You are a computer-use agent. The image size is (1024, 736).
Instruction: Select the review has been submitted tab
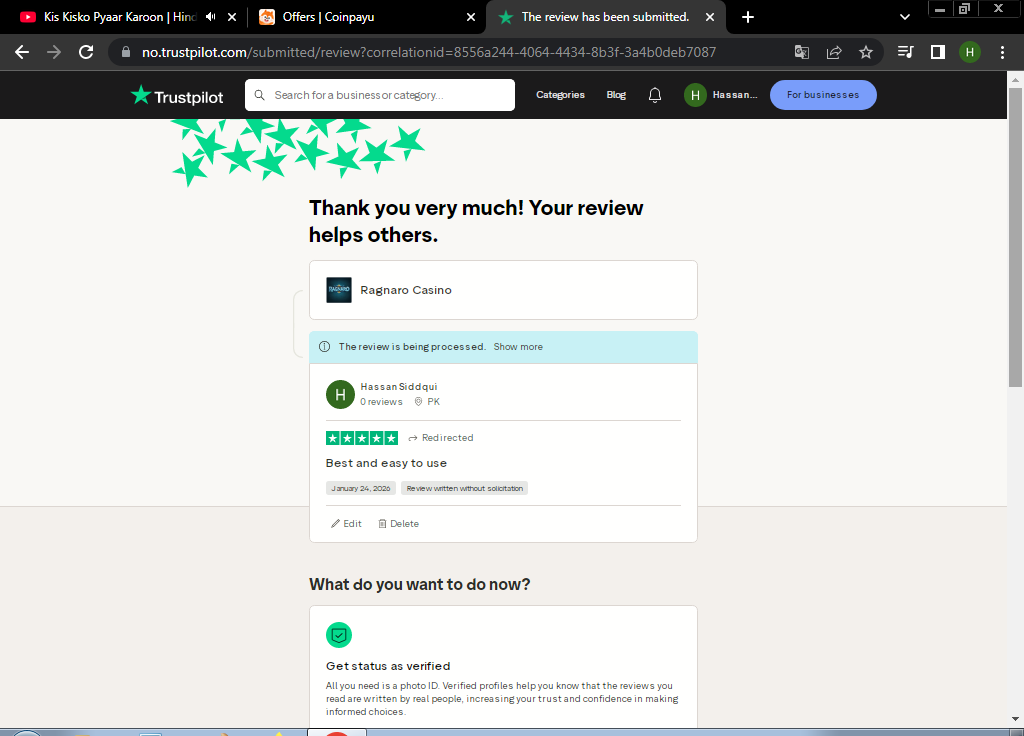point(605,17)
